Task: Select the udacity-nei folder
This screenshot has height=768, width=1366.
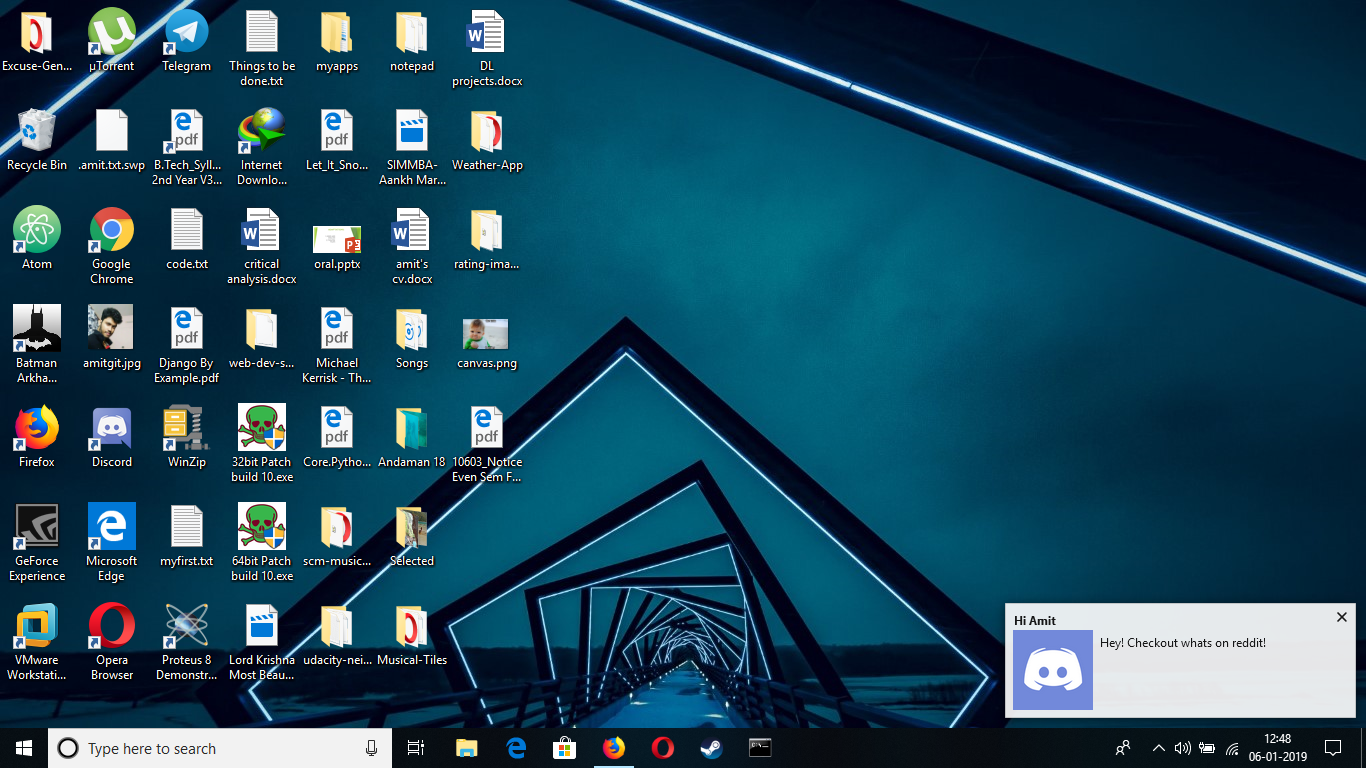Action: pos(337,635)
